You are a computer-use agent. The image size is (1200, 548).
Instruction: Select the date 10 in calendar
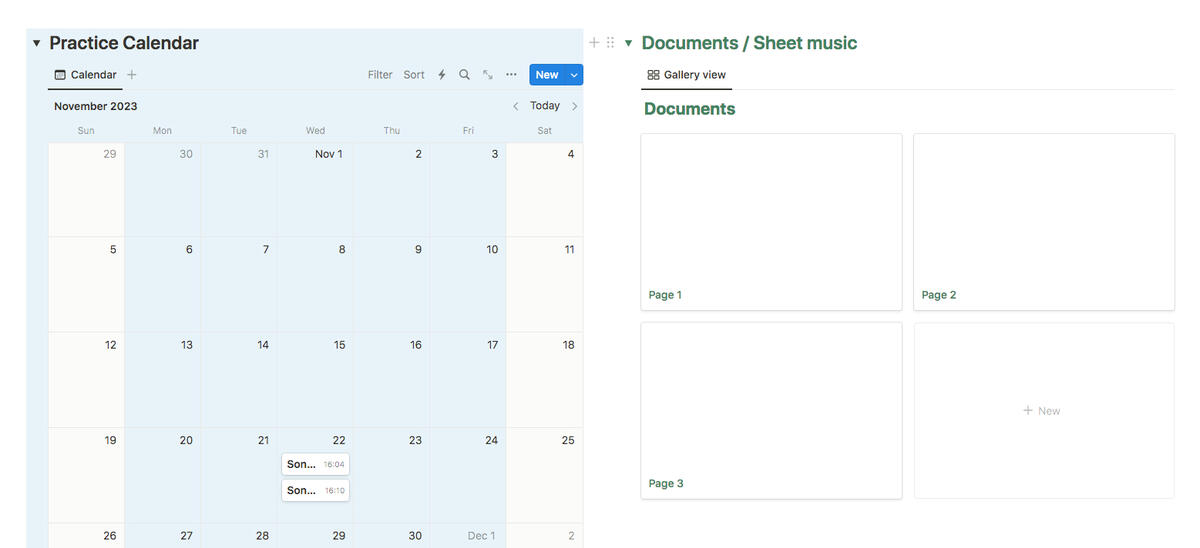[x=468, y=284]
